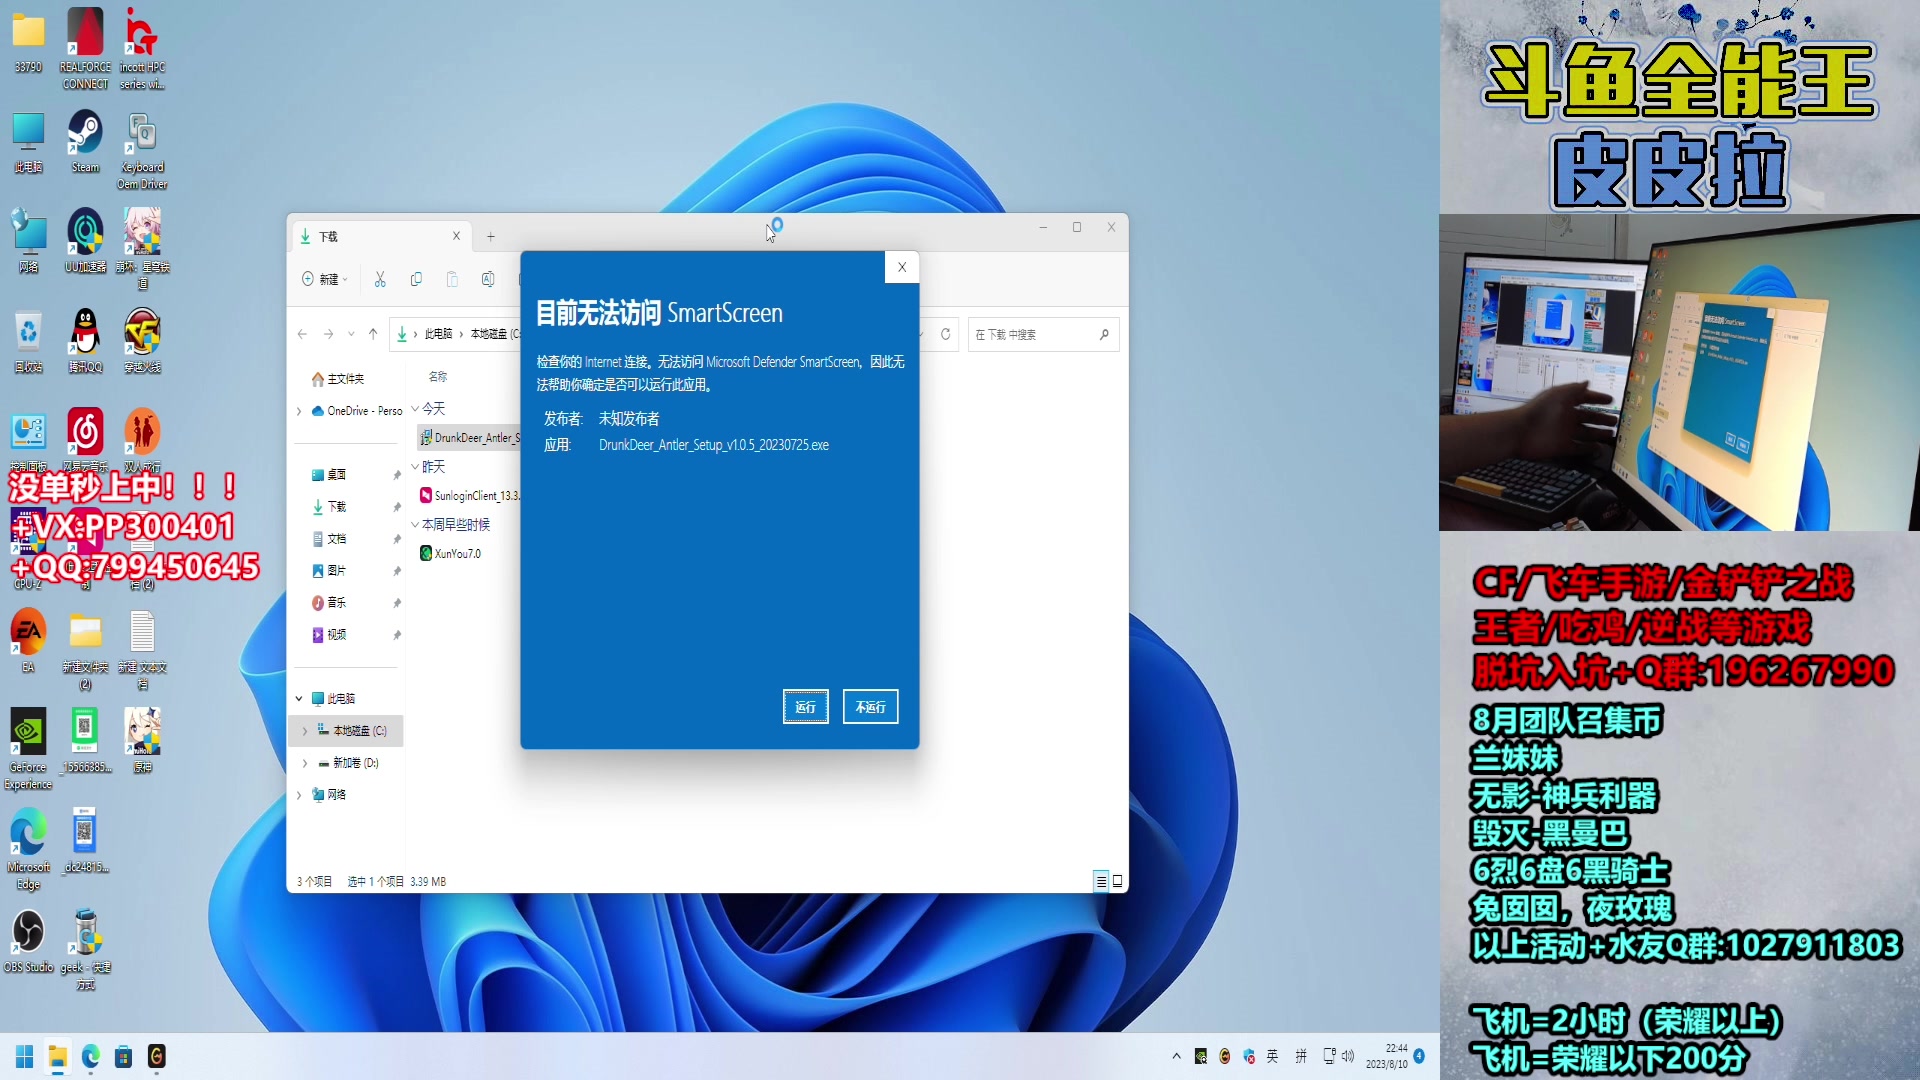Click the Refresh icon near address bar
This screenshot has height=1080, width=1920.
[x=945, y=334]
